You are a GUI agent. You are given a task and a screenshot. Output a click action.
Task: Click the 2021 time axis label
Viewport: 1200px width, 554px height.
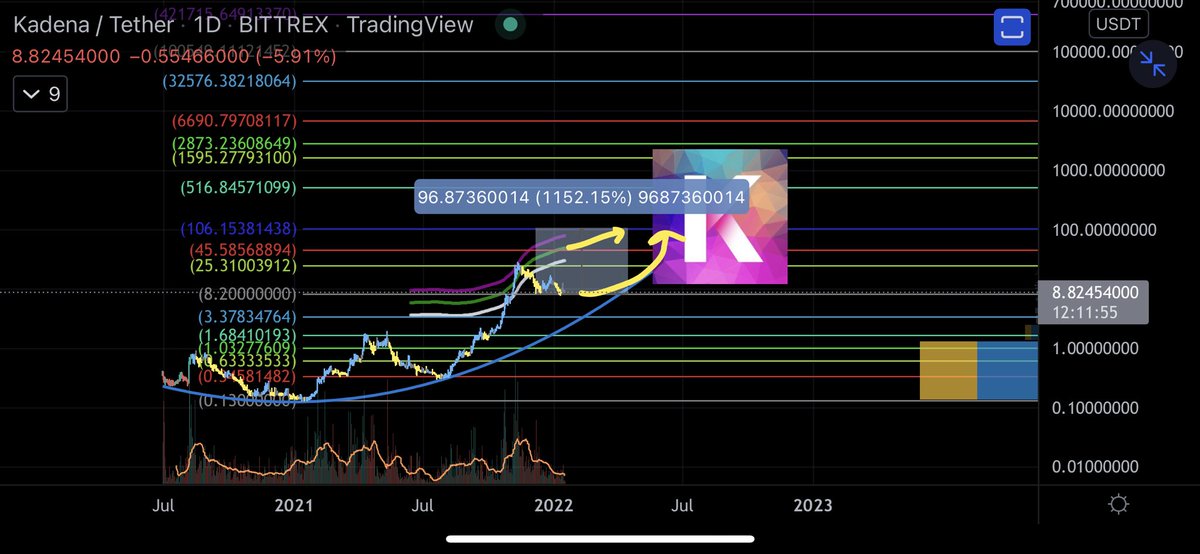(x=296, y=504)
